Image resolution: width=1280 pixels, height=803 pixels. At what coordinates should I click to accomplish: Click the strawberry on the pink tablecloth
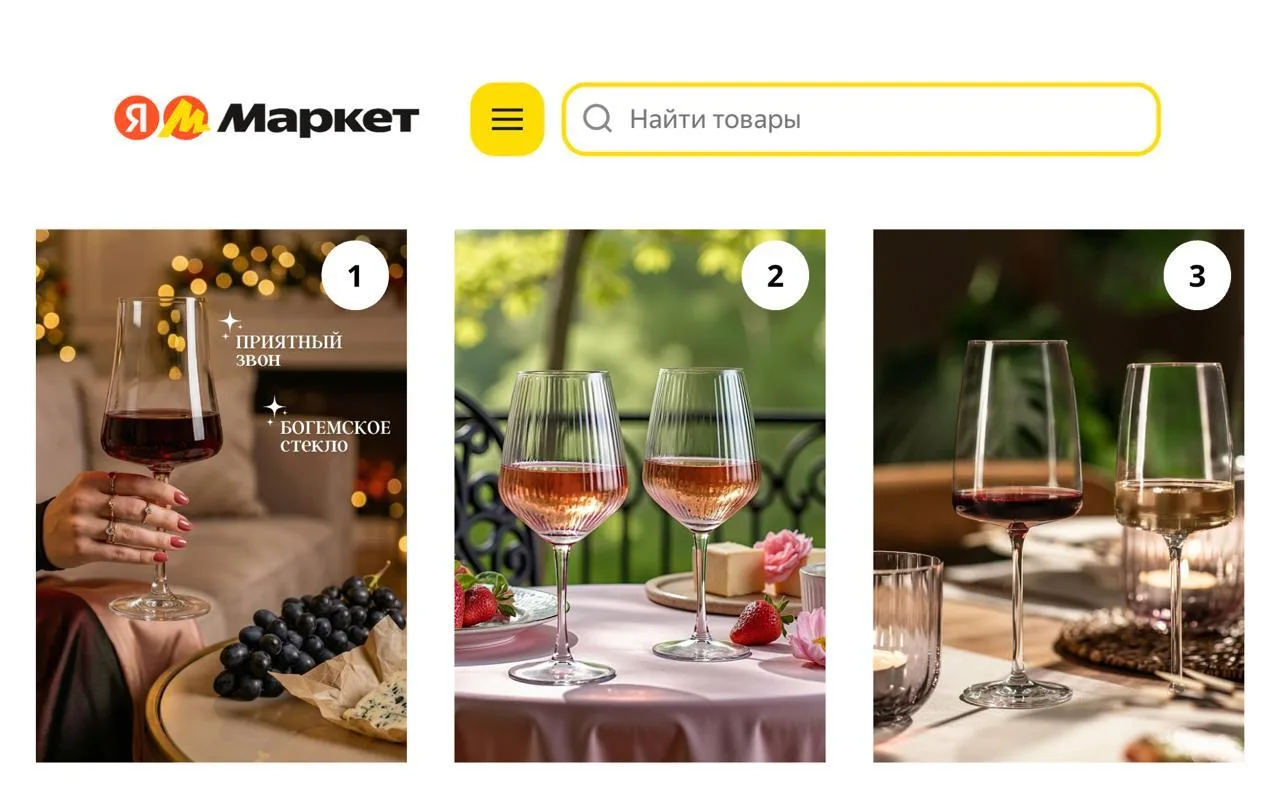tap(758, 621)
